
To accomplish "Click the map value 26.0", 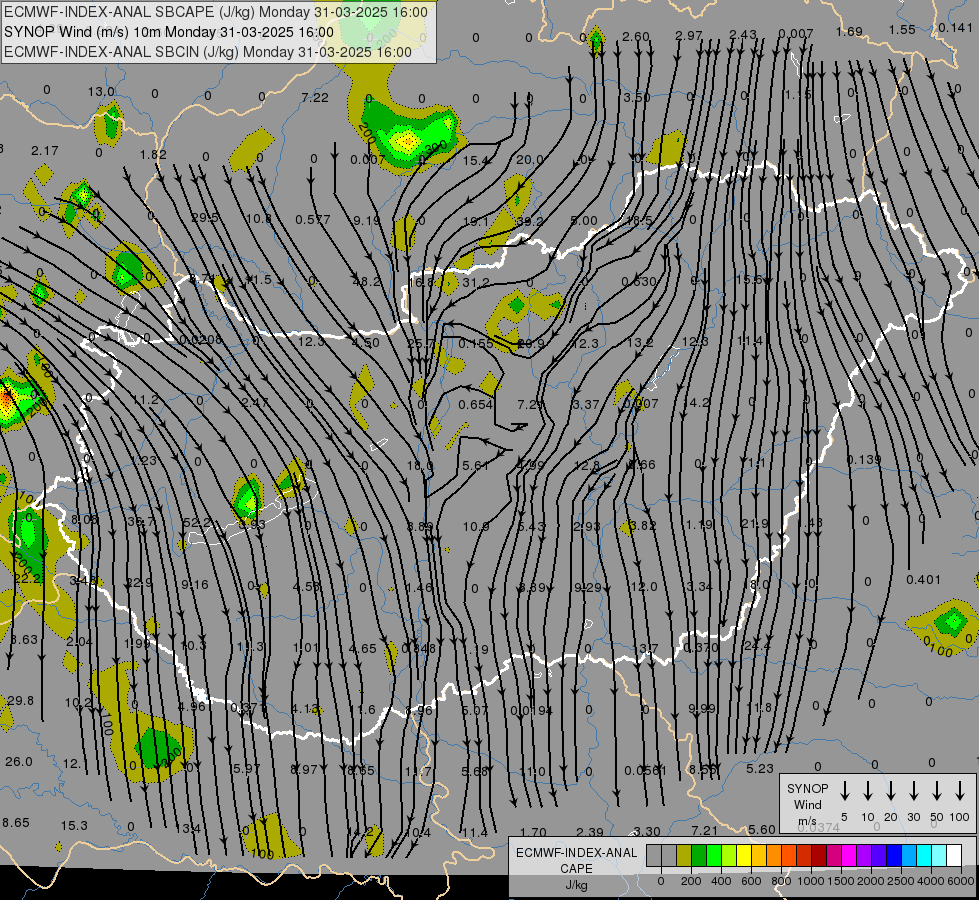I will pos(19,761).
